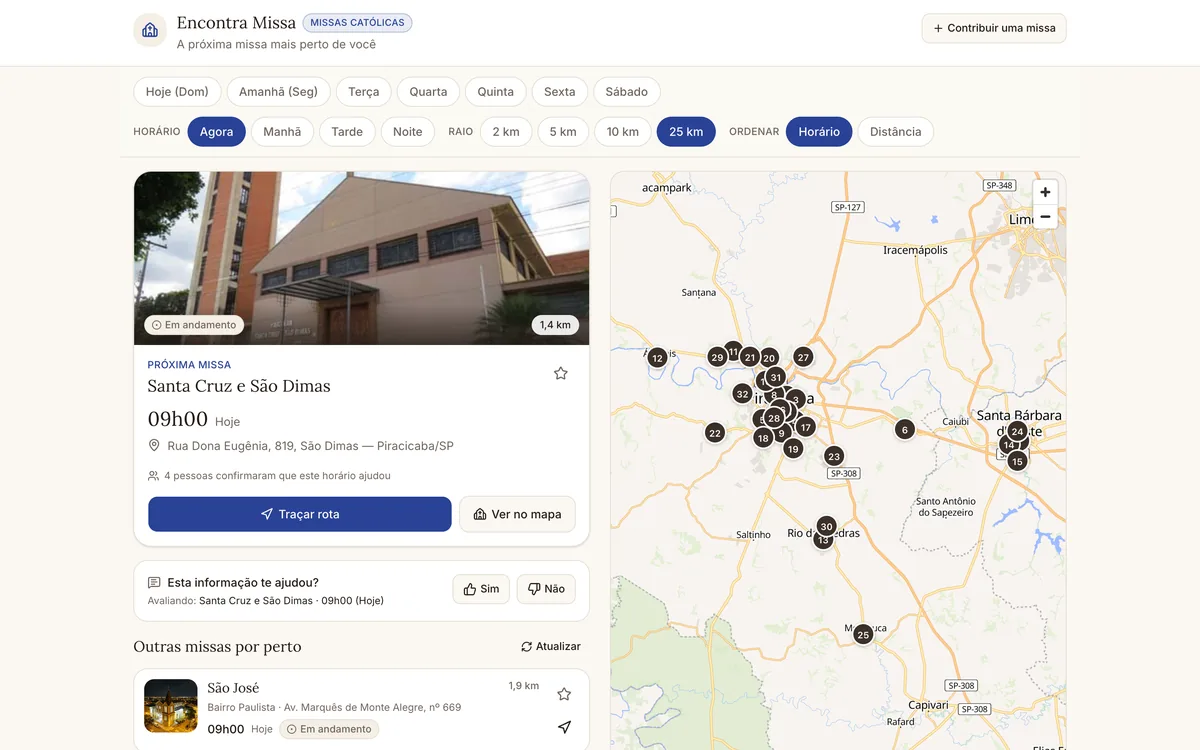The image size is (1200, 750).
Task: Open route arrow for São José
Action: coord(564,727)
